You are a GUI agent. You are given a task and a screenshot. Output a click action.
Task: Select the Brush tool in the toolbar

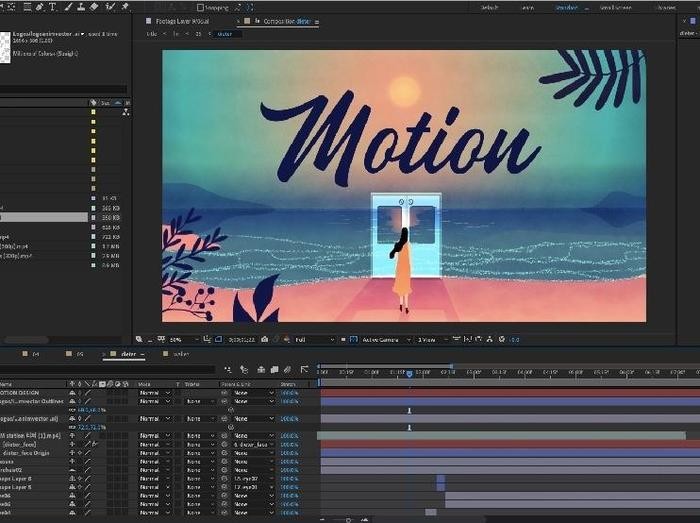coord(68,7)
